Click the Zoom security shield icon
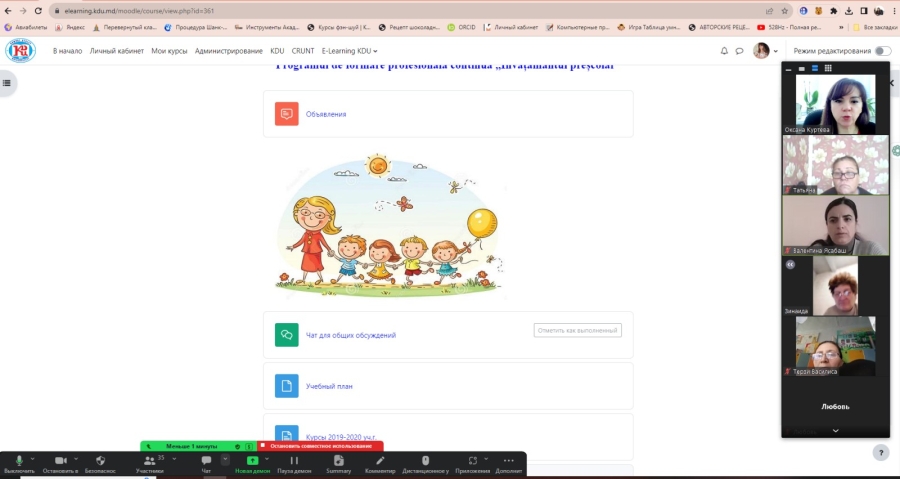The image size is (900, 479). [x=100, y=460]
